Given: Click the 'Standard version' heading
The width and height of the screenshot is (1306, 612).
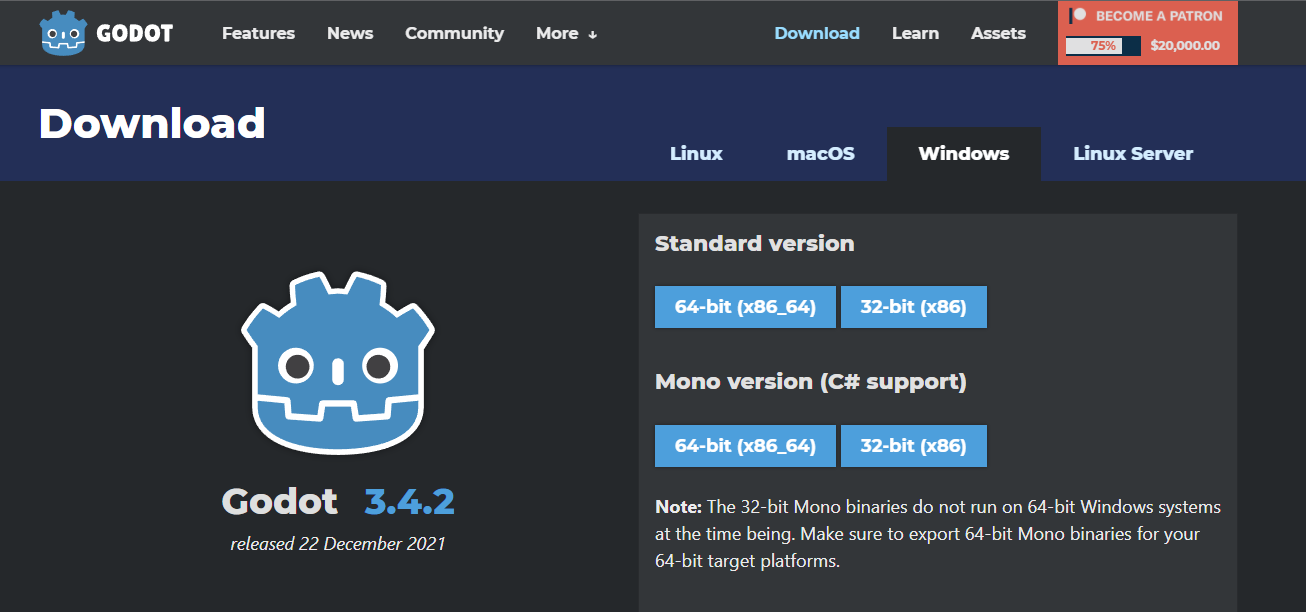Looking at the screenshot, I should (755, 243).
